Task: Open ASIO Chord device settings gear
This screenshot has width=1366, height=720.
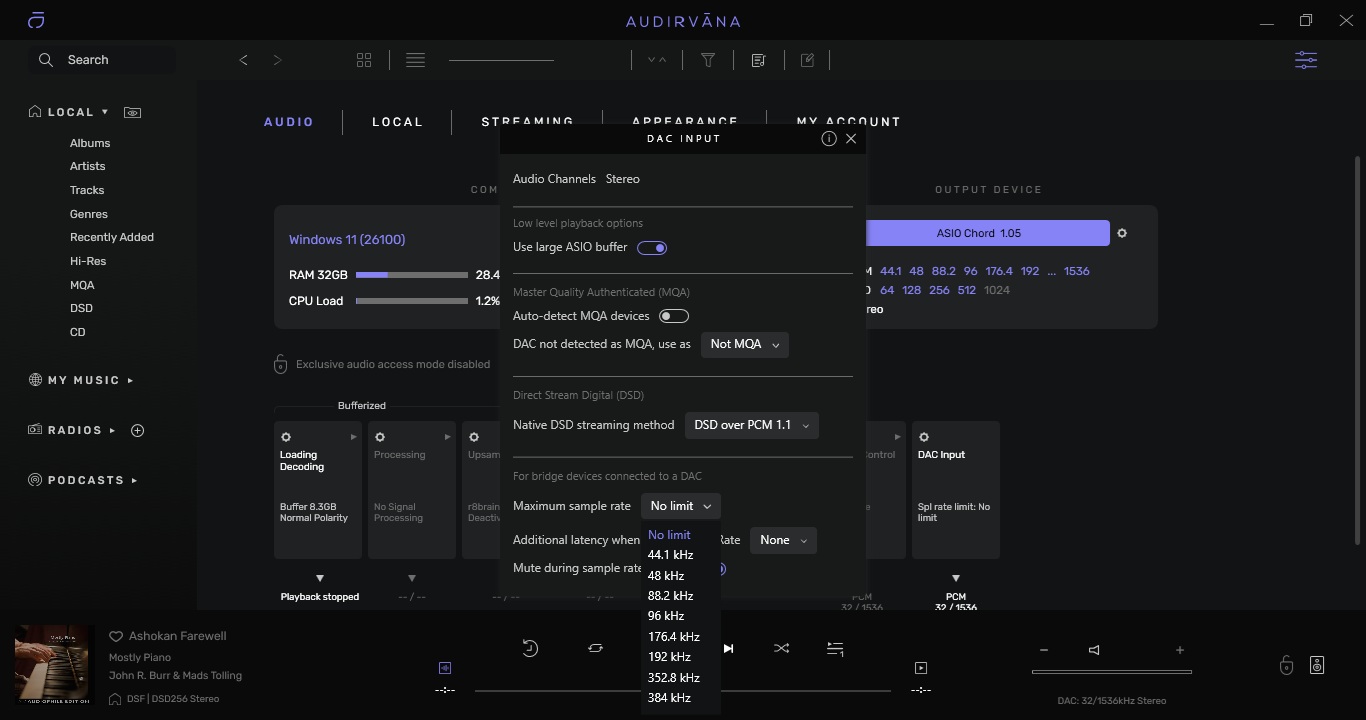Action: point(1122,233)
